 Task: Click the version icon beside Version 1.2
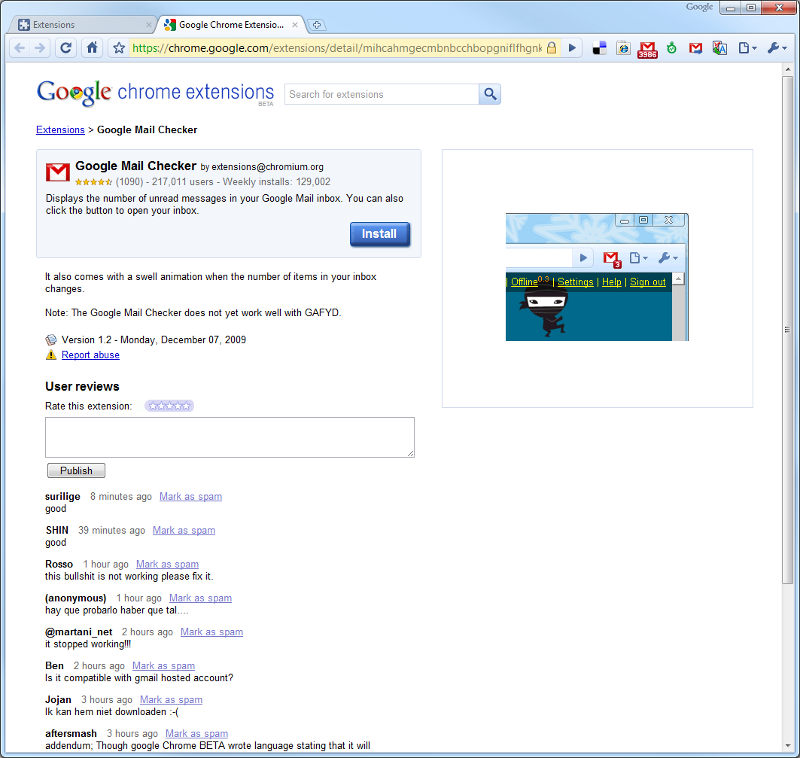tap(51, 340)
